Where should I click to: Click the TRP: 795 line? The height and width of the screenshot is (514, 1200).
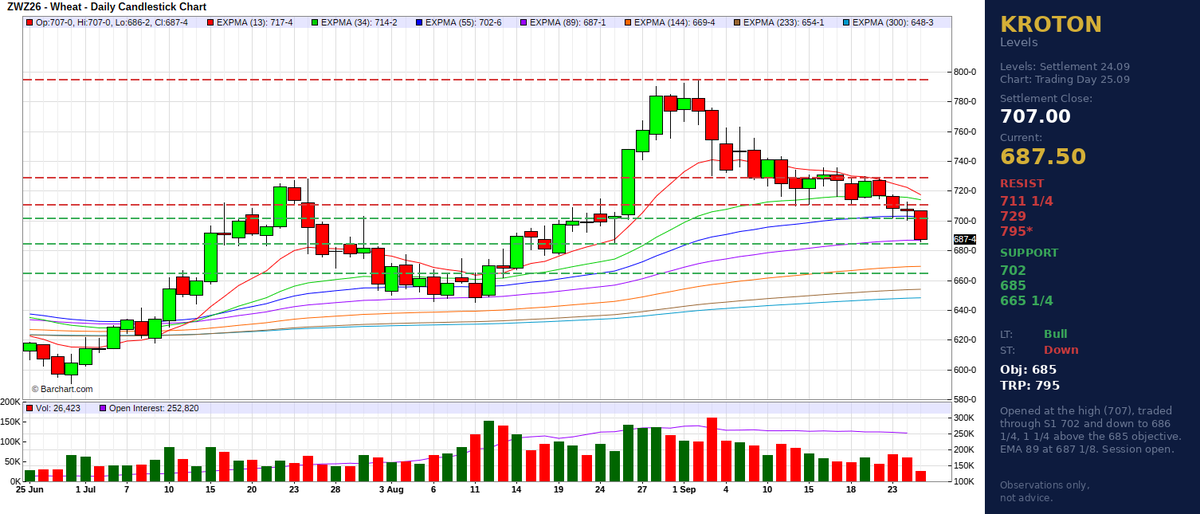[1030, 385]
